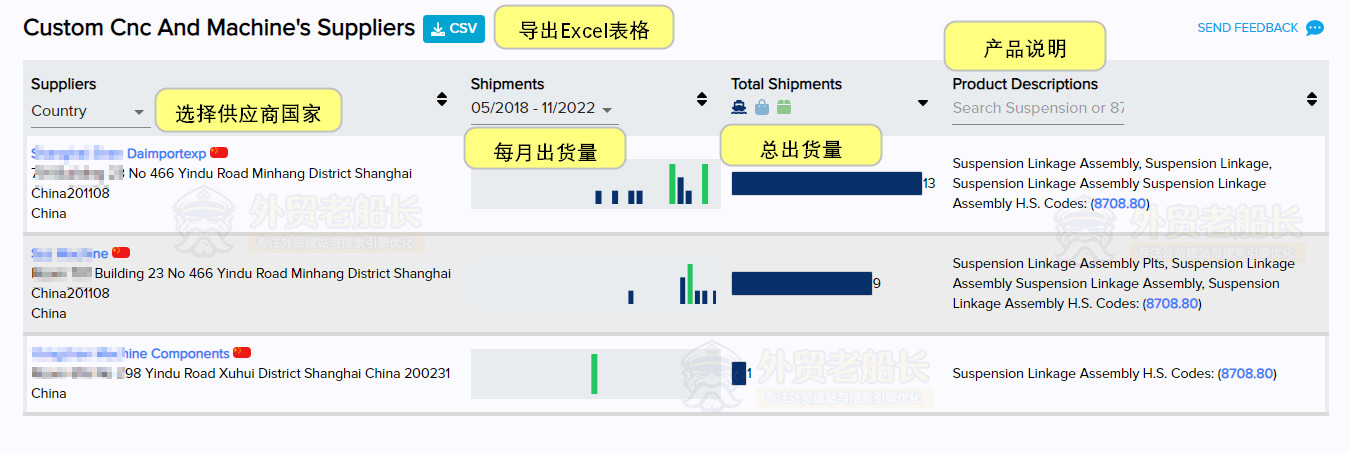
Task: Click the total shipments bar showing 13
Action: (827, 183)
